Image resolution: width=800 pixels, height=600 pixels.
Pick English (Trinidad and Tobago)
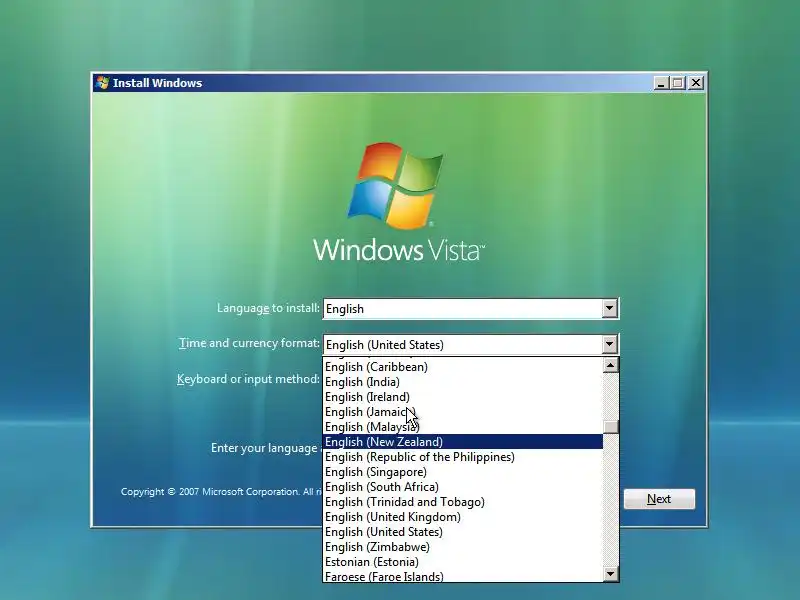click(463, 502)
